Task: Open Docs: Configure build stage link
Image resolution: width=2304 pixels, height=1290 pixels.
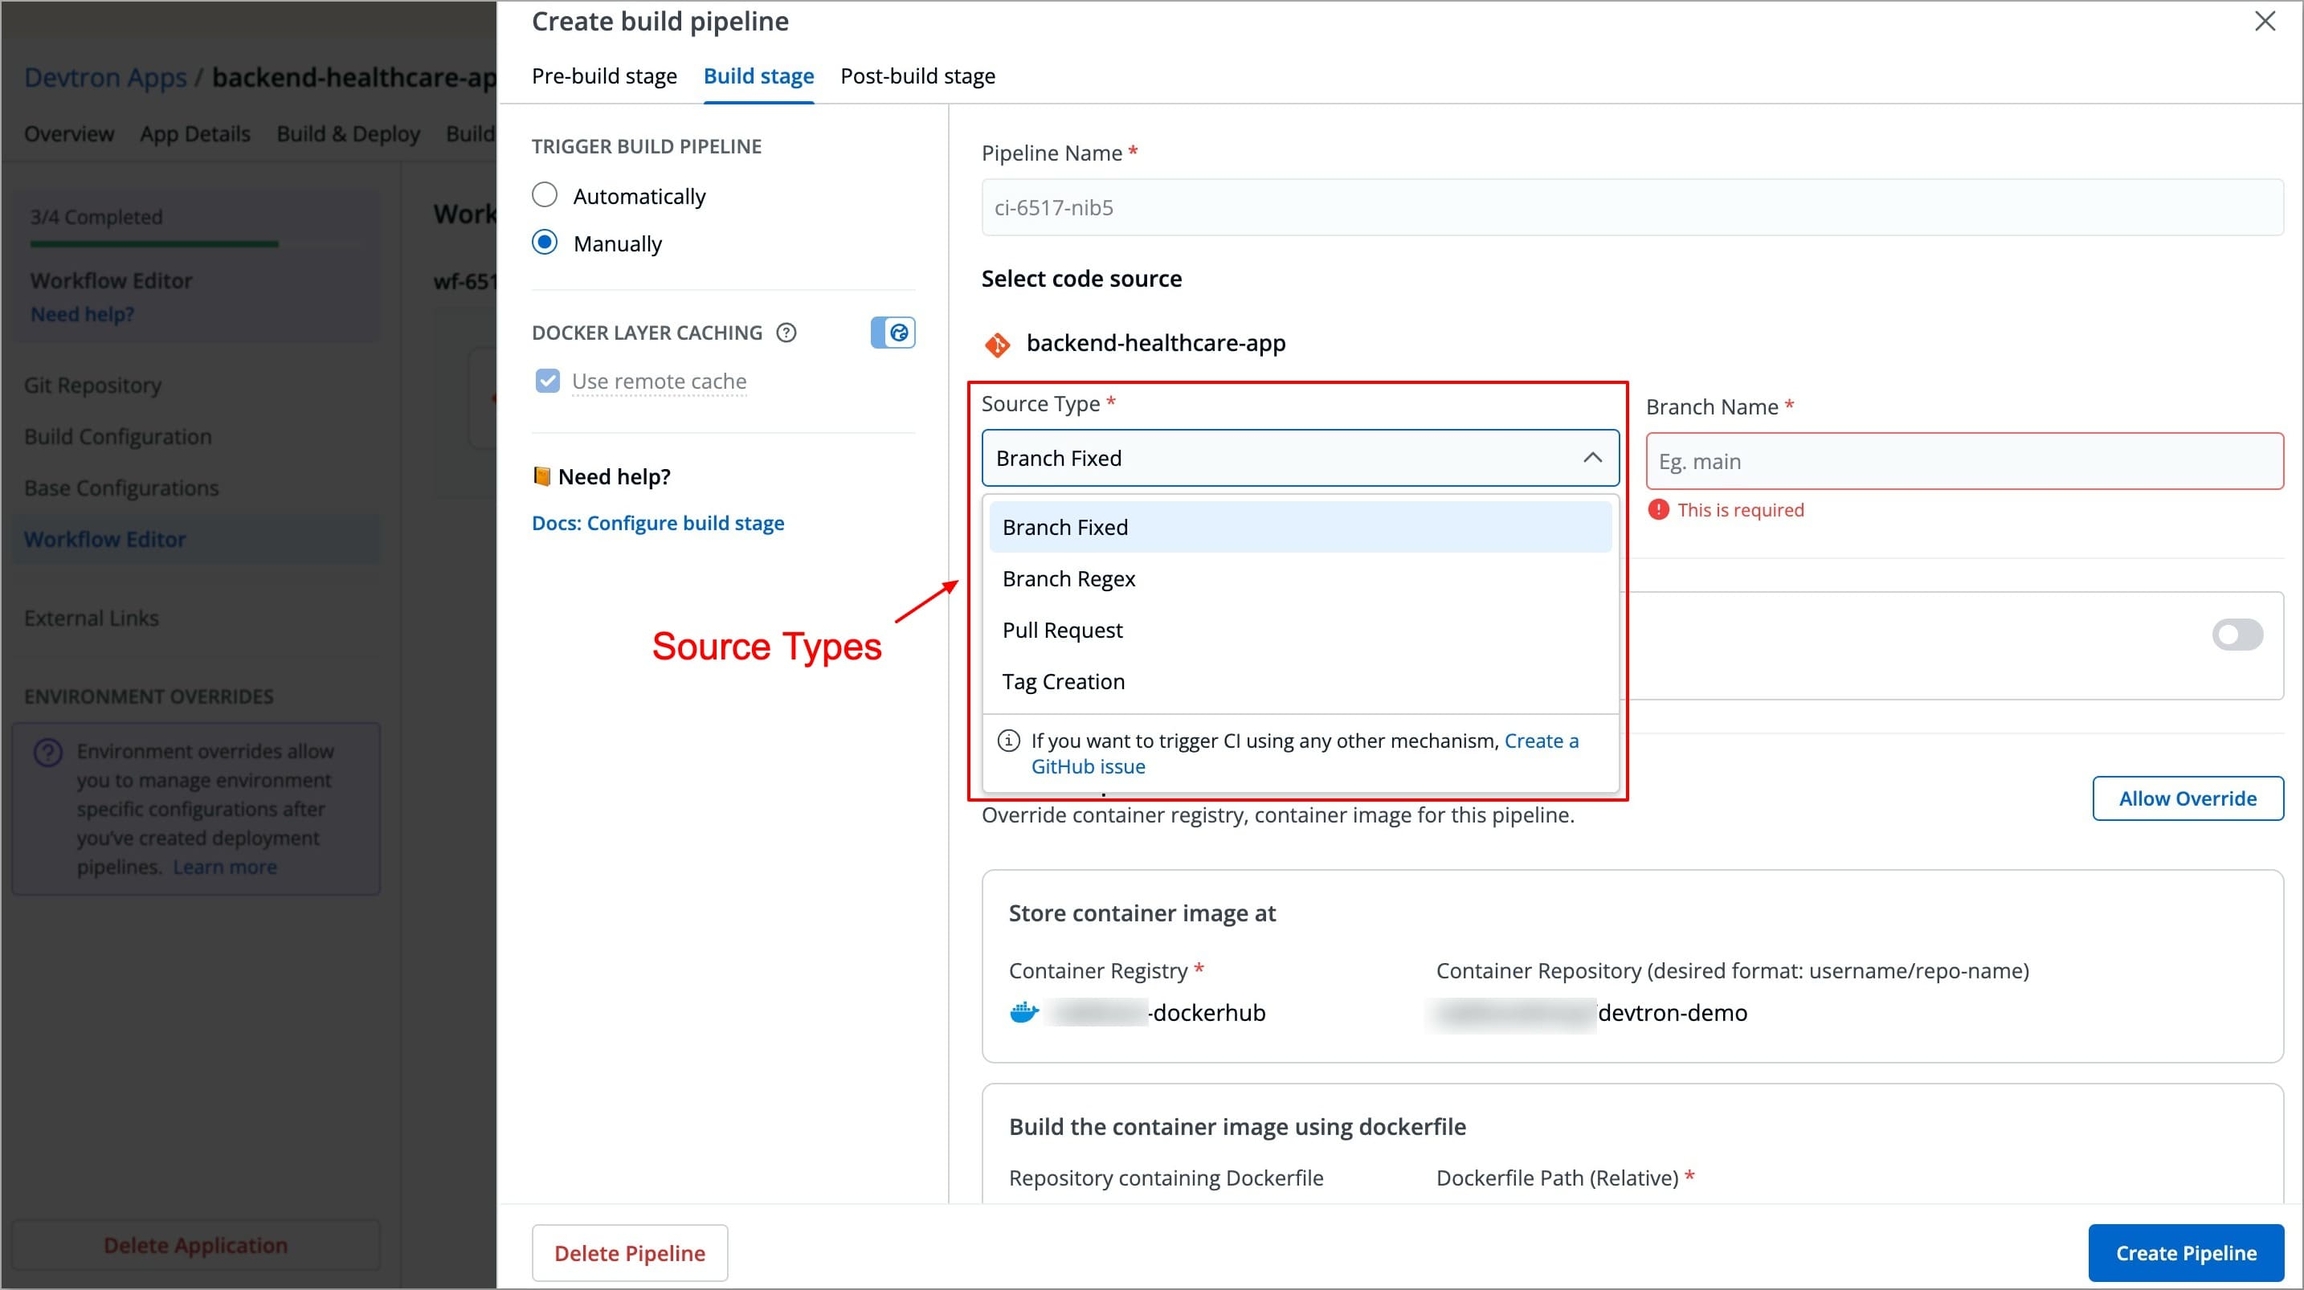Action: click(x=657, y=523)
